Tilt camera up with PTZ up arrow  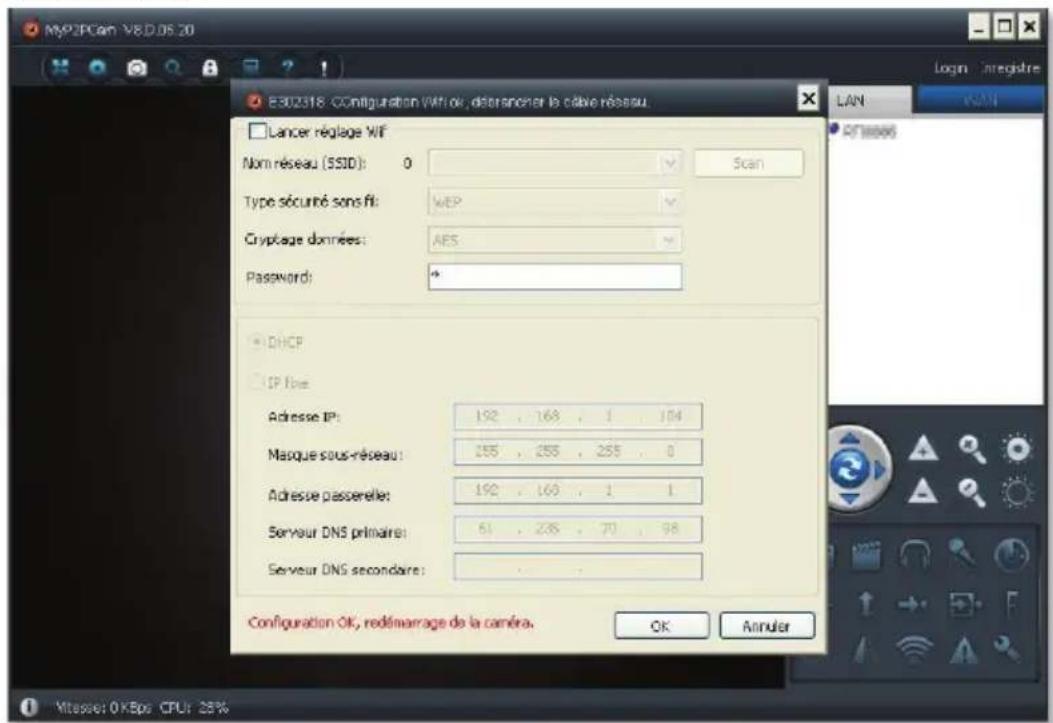coord(850,439)
